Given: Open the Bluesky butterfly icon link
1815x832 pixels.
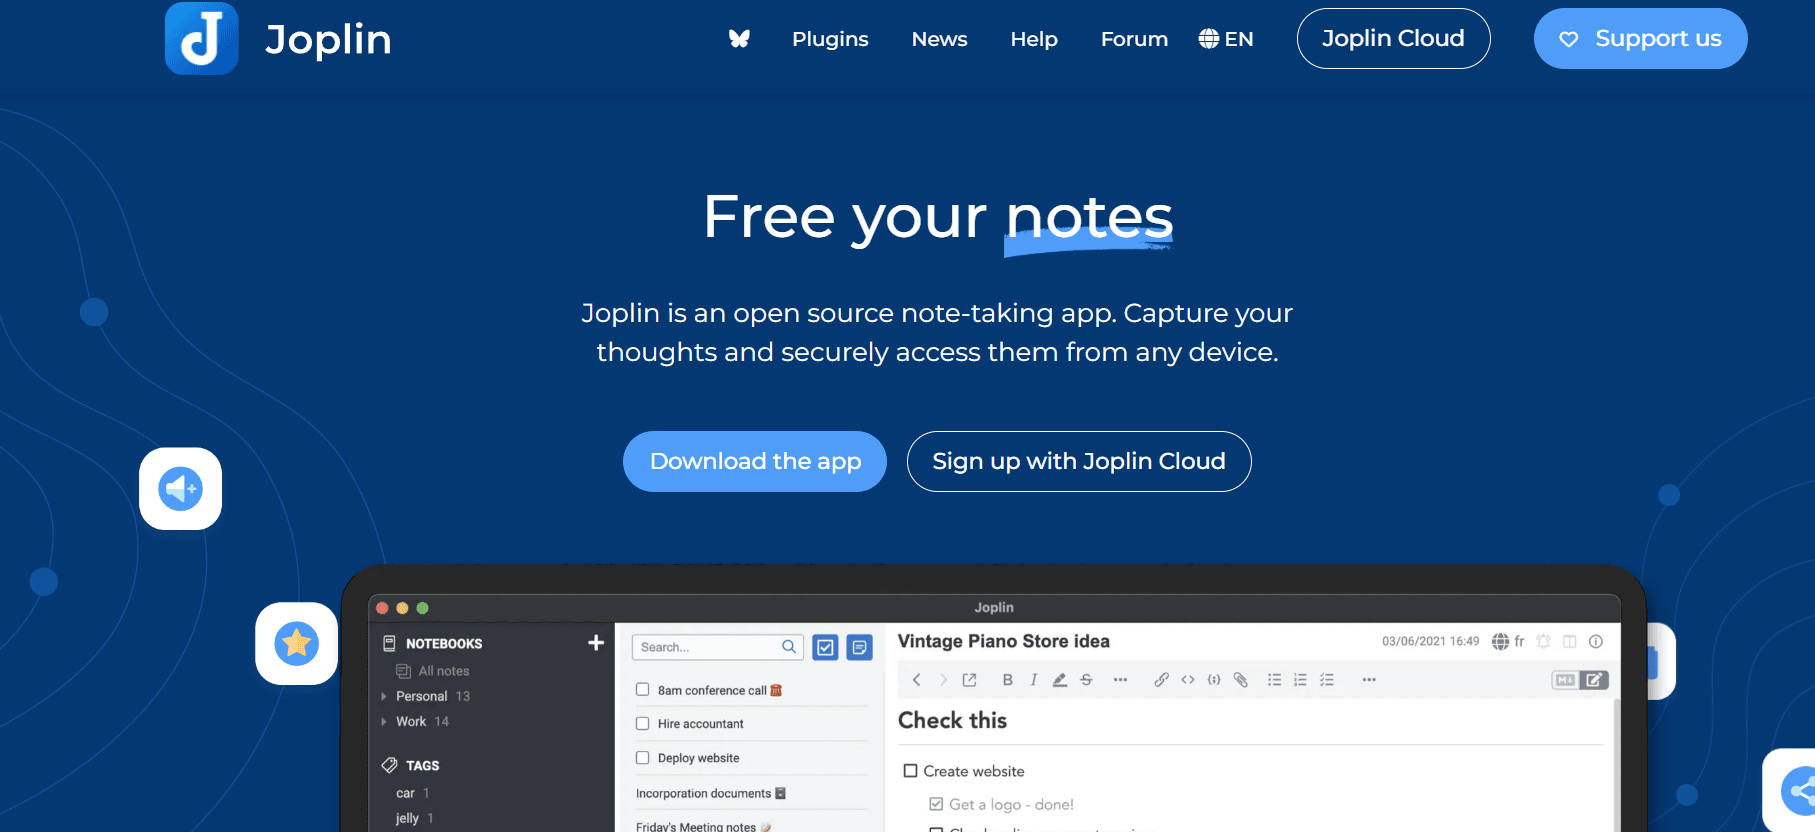Looking at the screenshot, I should pyautogui.click(x=739, y=39).
